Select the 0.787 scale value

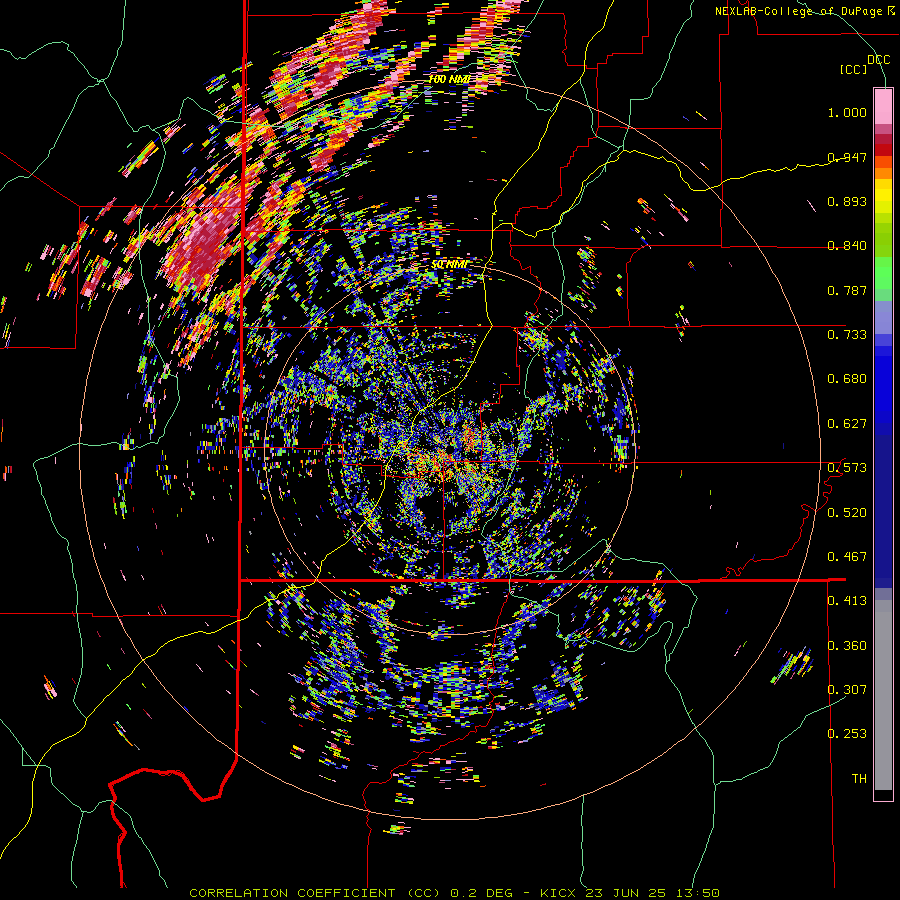tap(847, 290)
